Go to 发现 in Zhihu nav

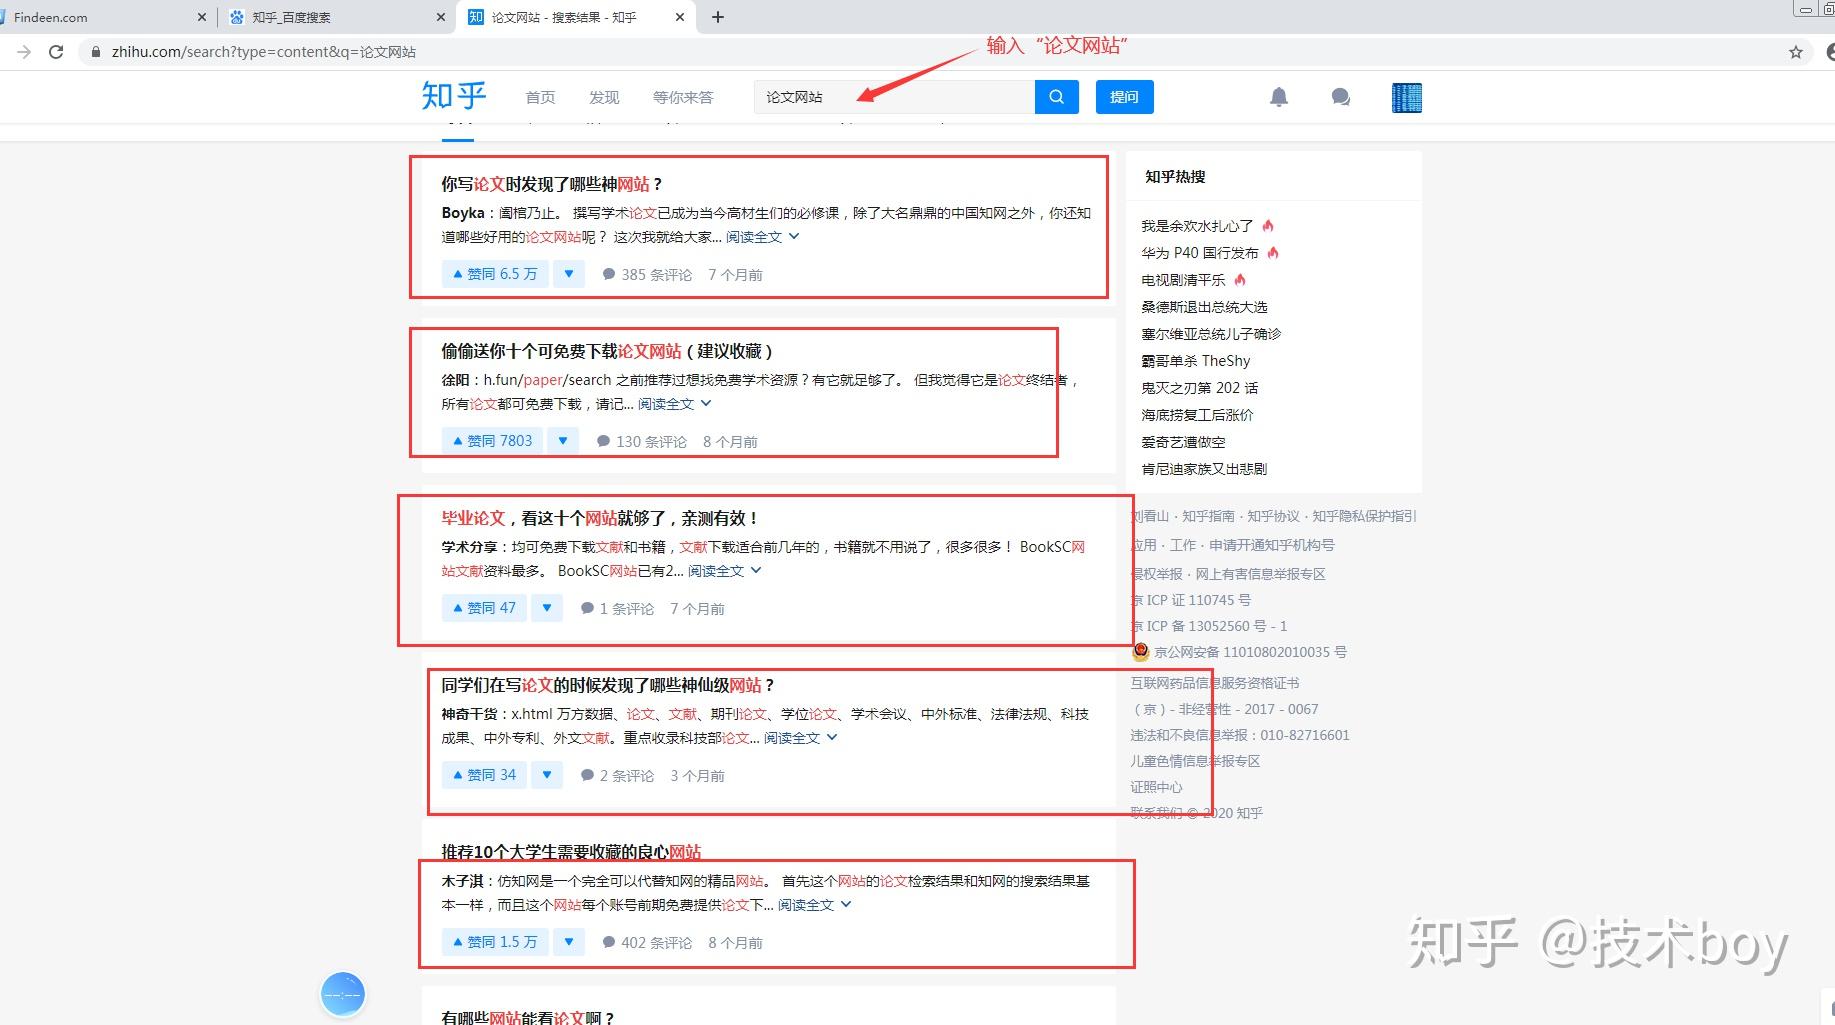point(604,97)
